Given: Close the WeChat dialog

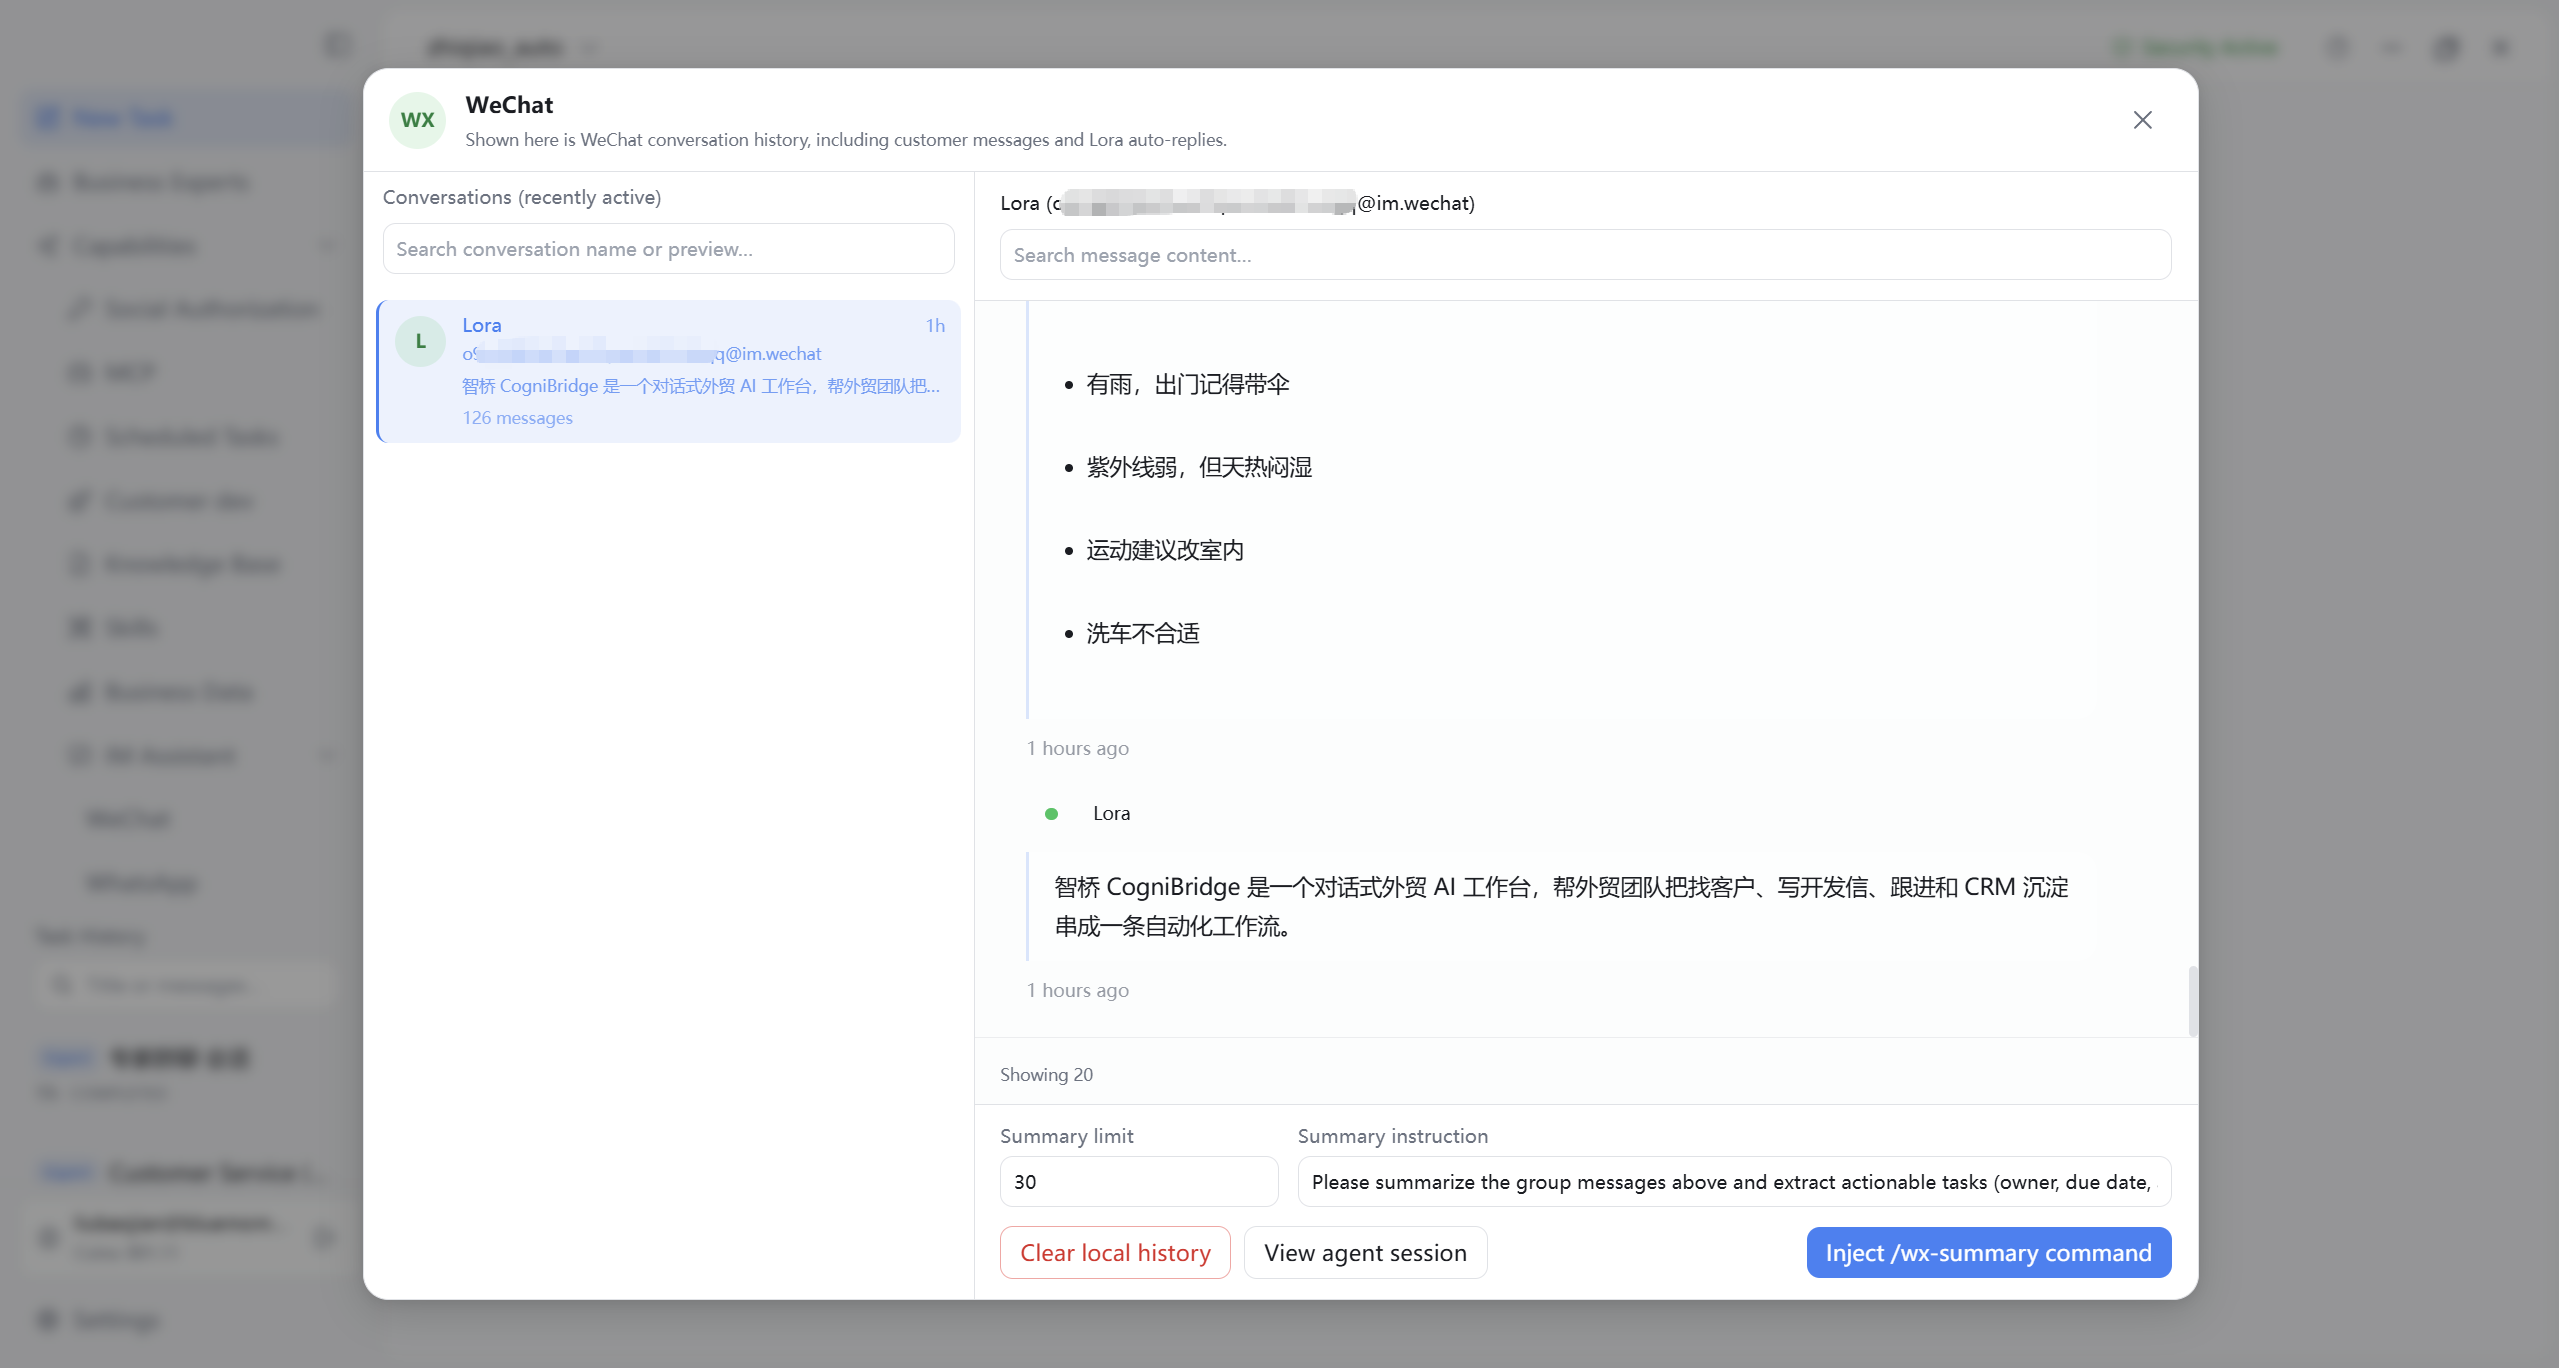Looking at the screenshot, I should tap(2142, 120).
